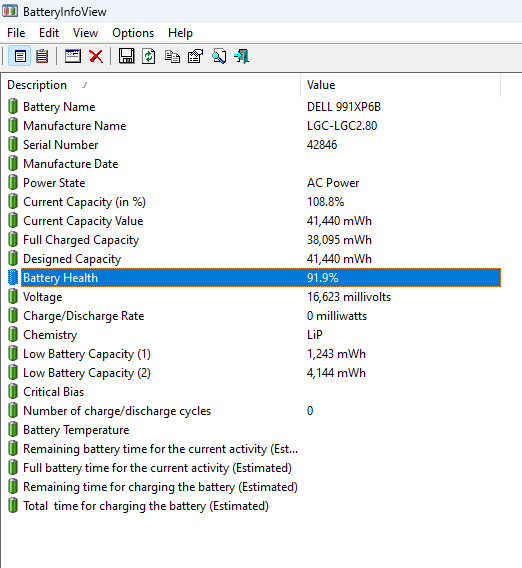This screenshot has height=568, width=522.
Task: Select the Low Battery Capacity (2) row
Action: tap(254, 373)
